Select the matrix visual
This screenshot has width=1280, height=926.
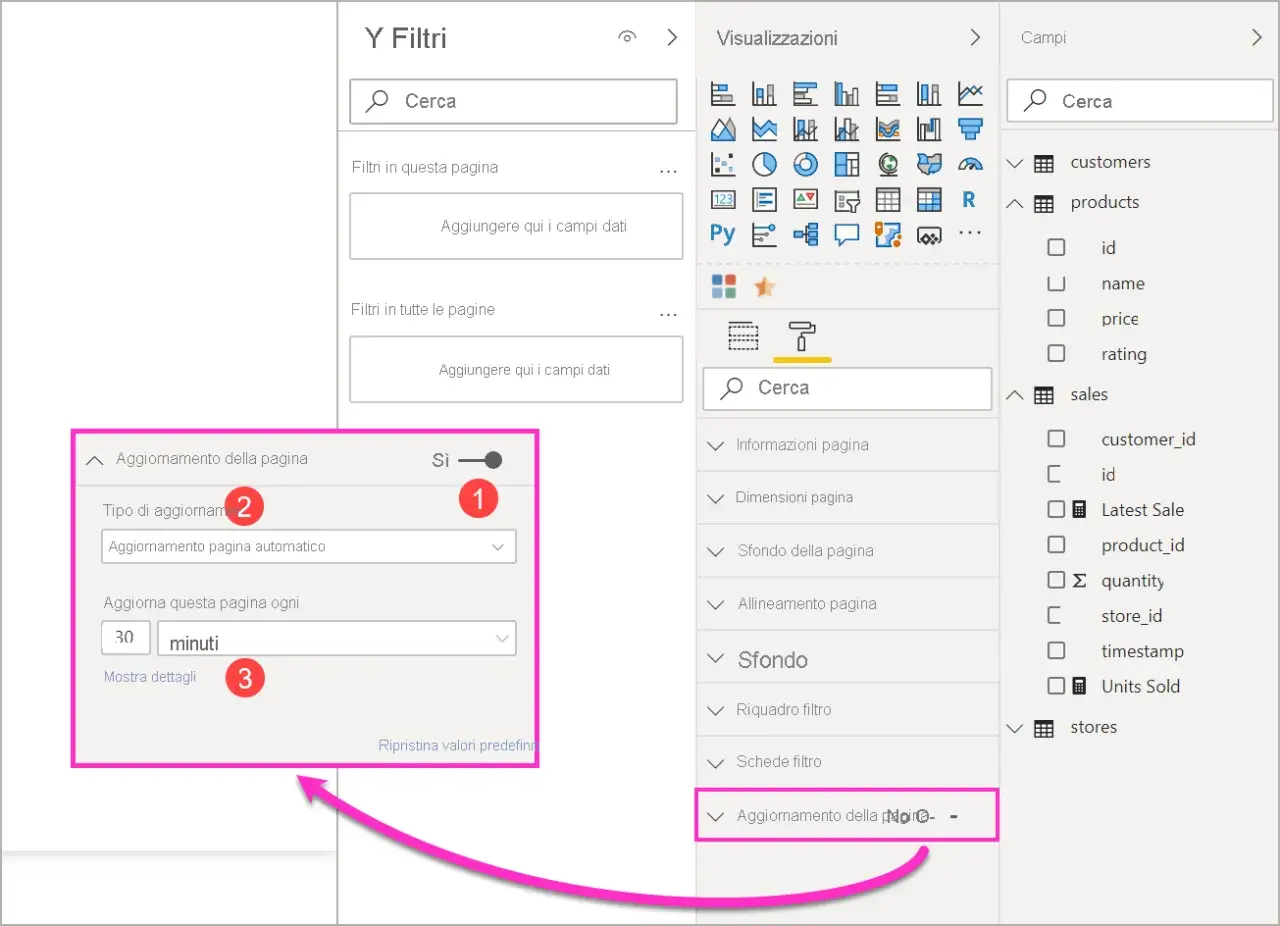tap(928, 199)
